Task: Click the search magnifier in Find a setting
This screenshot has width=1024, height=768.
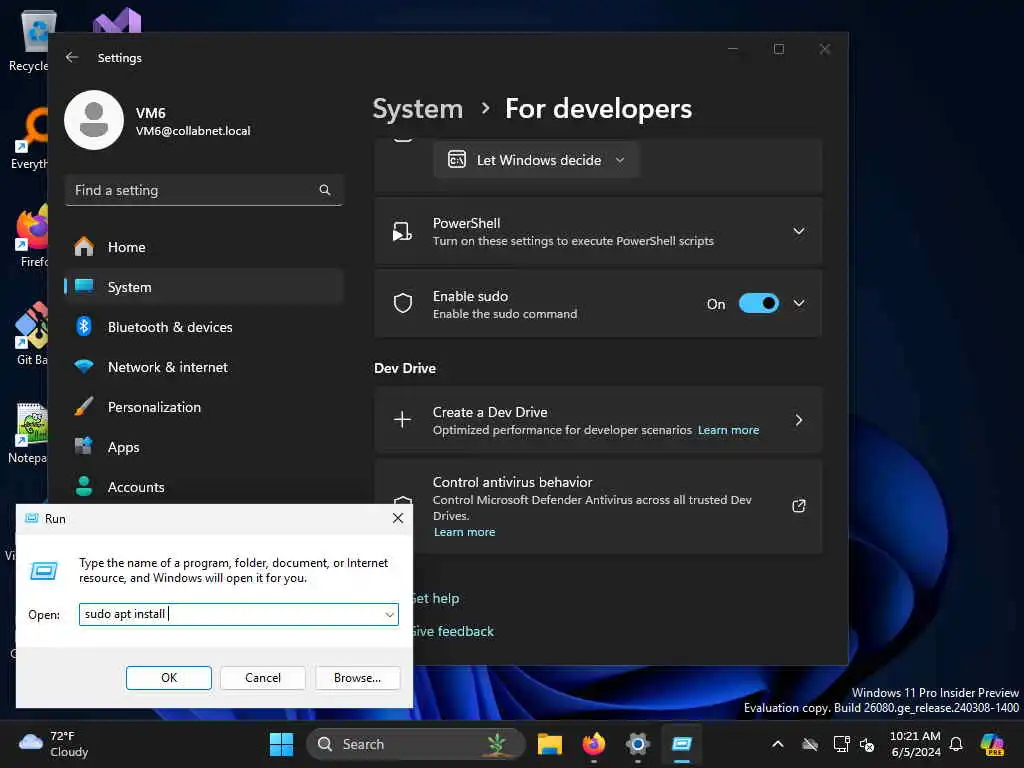Action: tap(325, 190)
